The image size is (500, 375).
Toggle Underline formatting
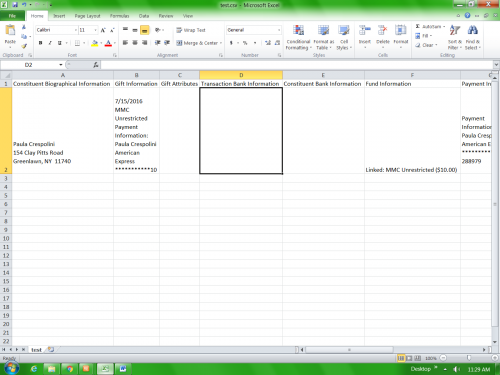tap(59, 43)
